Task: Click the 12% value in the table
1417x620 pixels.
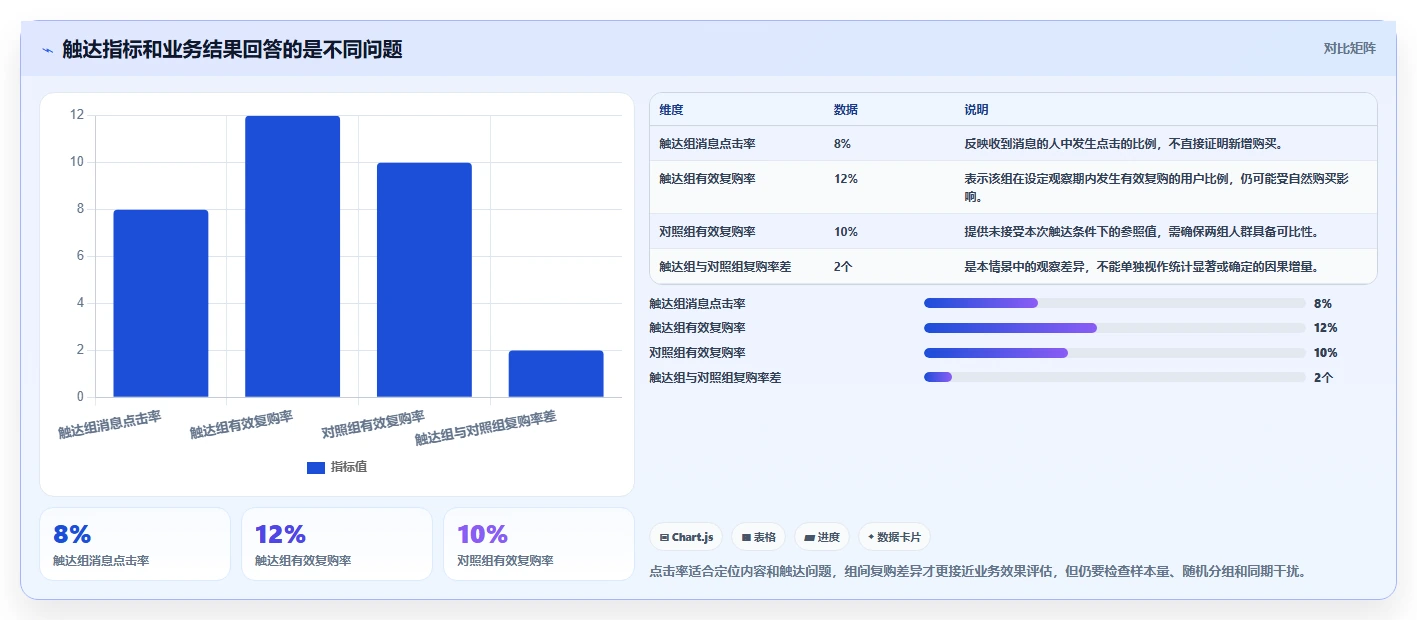Action: click(845, 179)
